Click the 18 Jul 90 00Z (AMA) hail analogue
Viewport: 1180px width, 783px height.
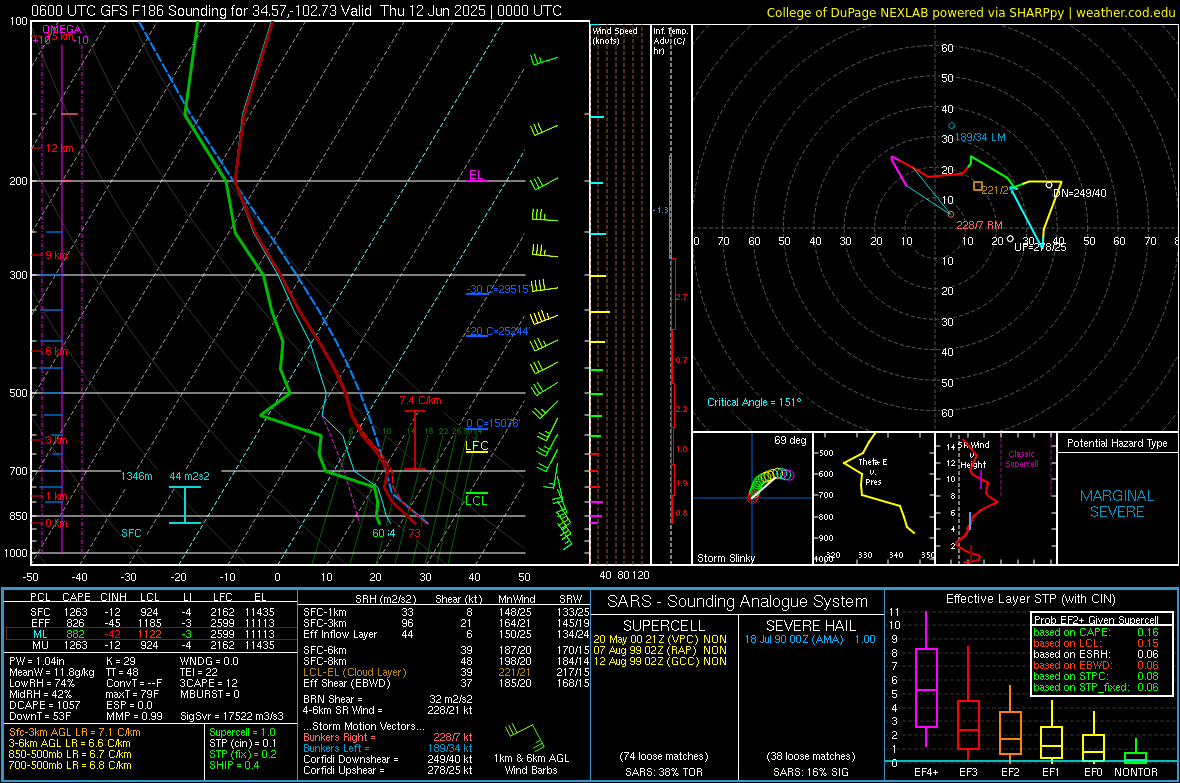810,639
